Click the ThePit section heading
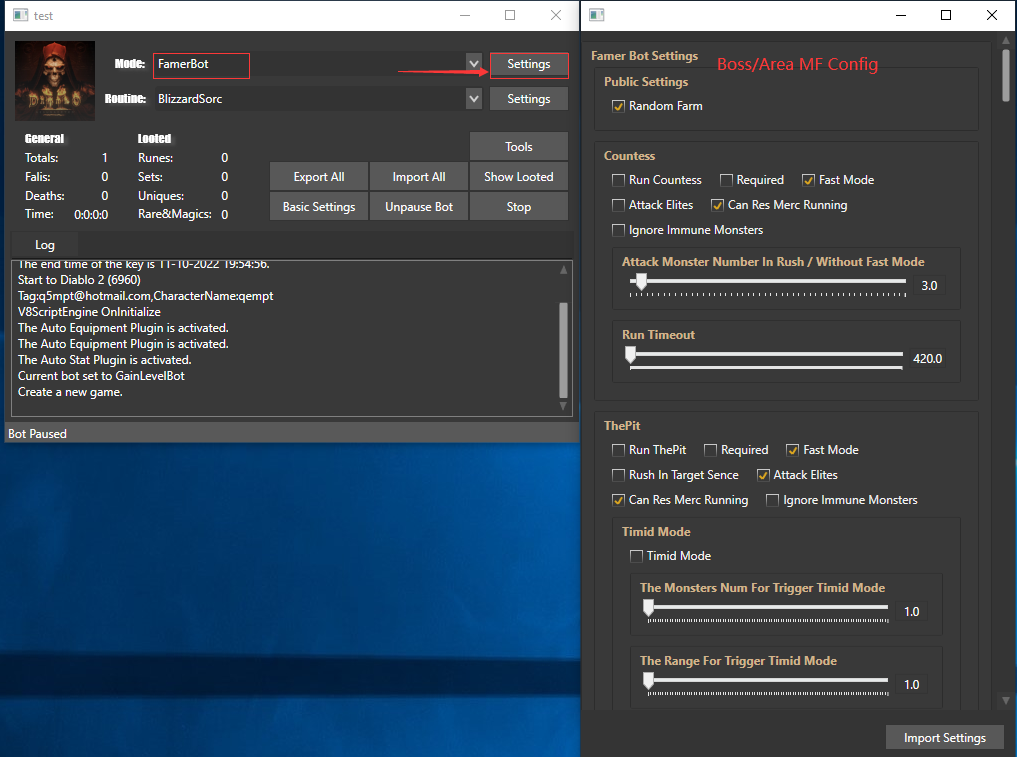This screenshot has width=1017, height=757. 622,426
